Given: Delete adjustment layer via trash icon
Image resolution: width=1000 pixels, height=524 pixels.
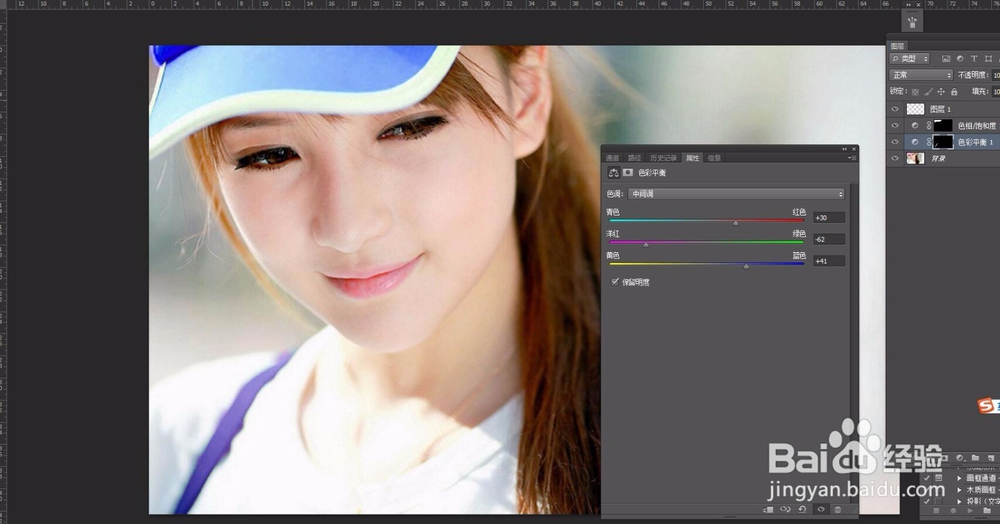Looking at the screenshot, I should [838, 509].
